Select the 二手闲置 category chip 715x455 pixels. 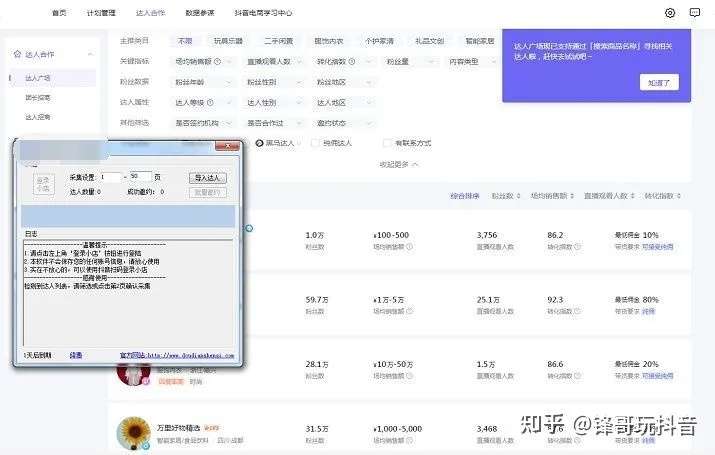click(278, 41)
